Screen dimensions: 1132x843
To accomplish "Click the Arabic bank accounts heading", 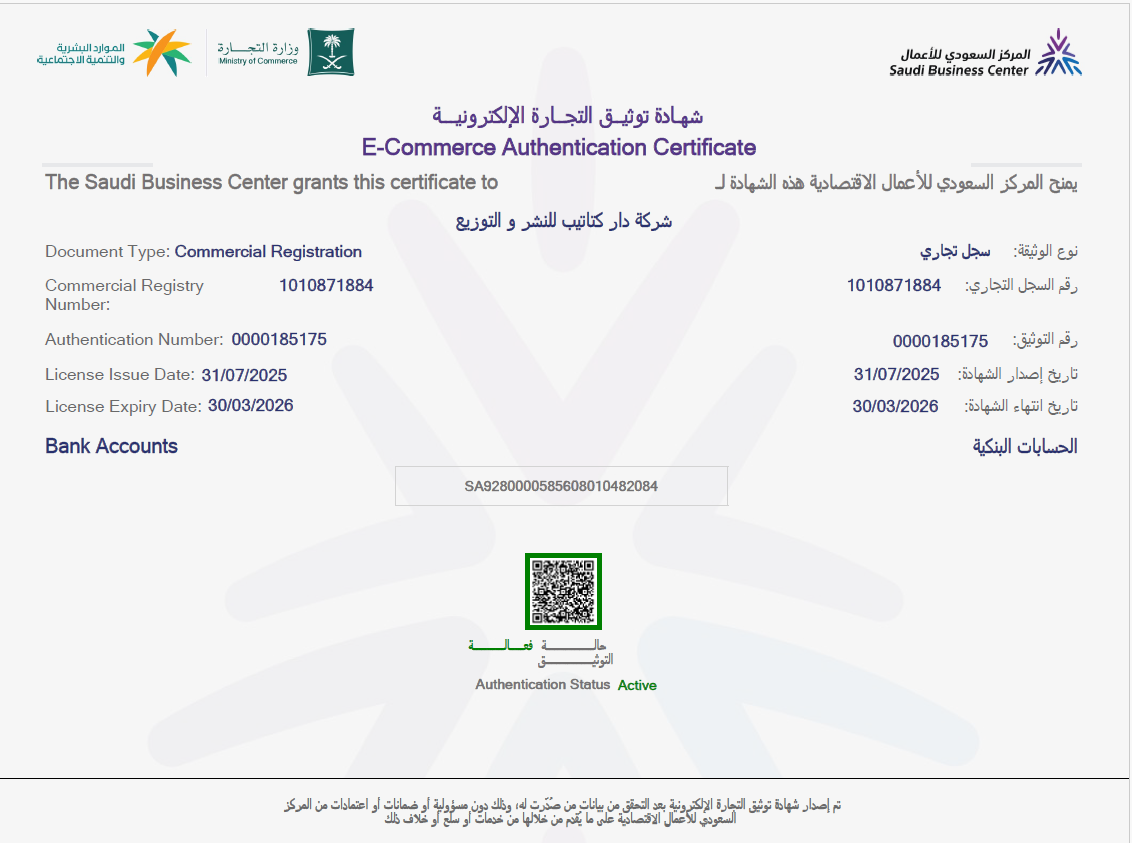I will [x=1025, y=447].
